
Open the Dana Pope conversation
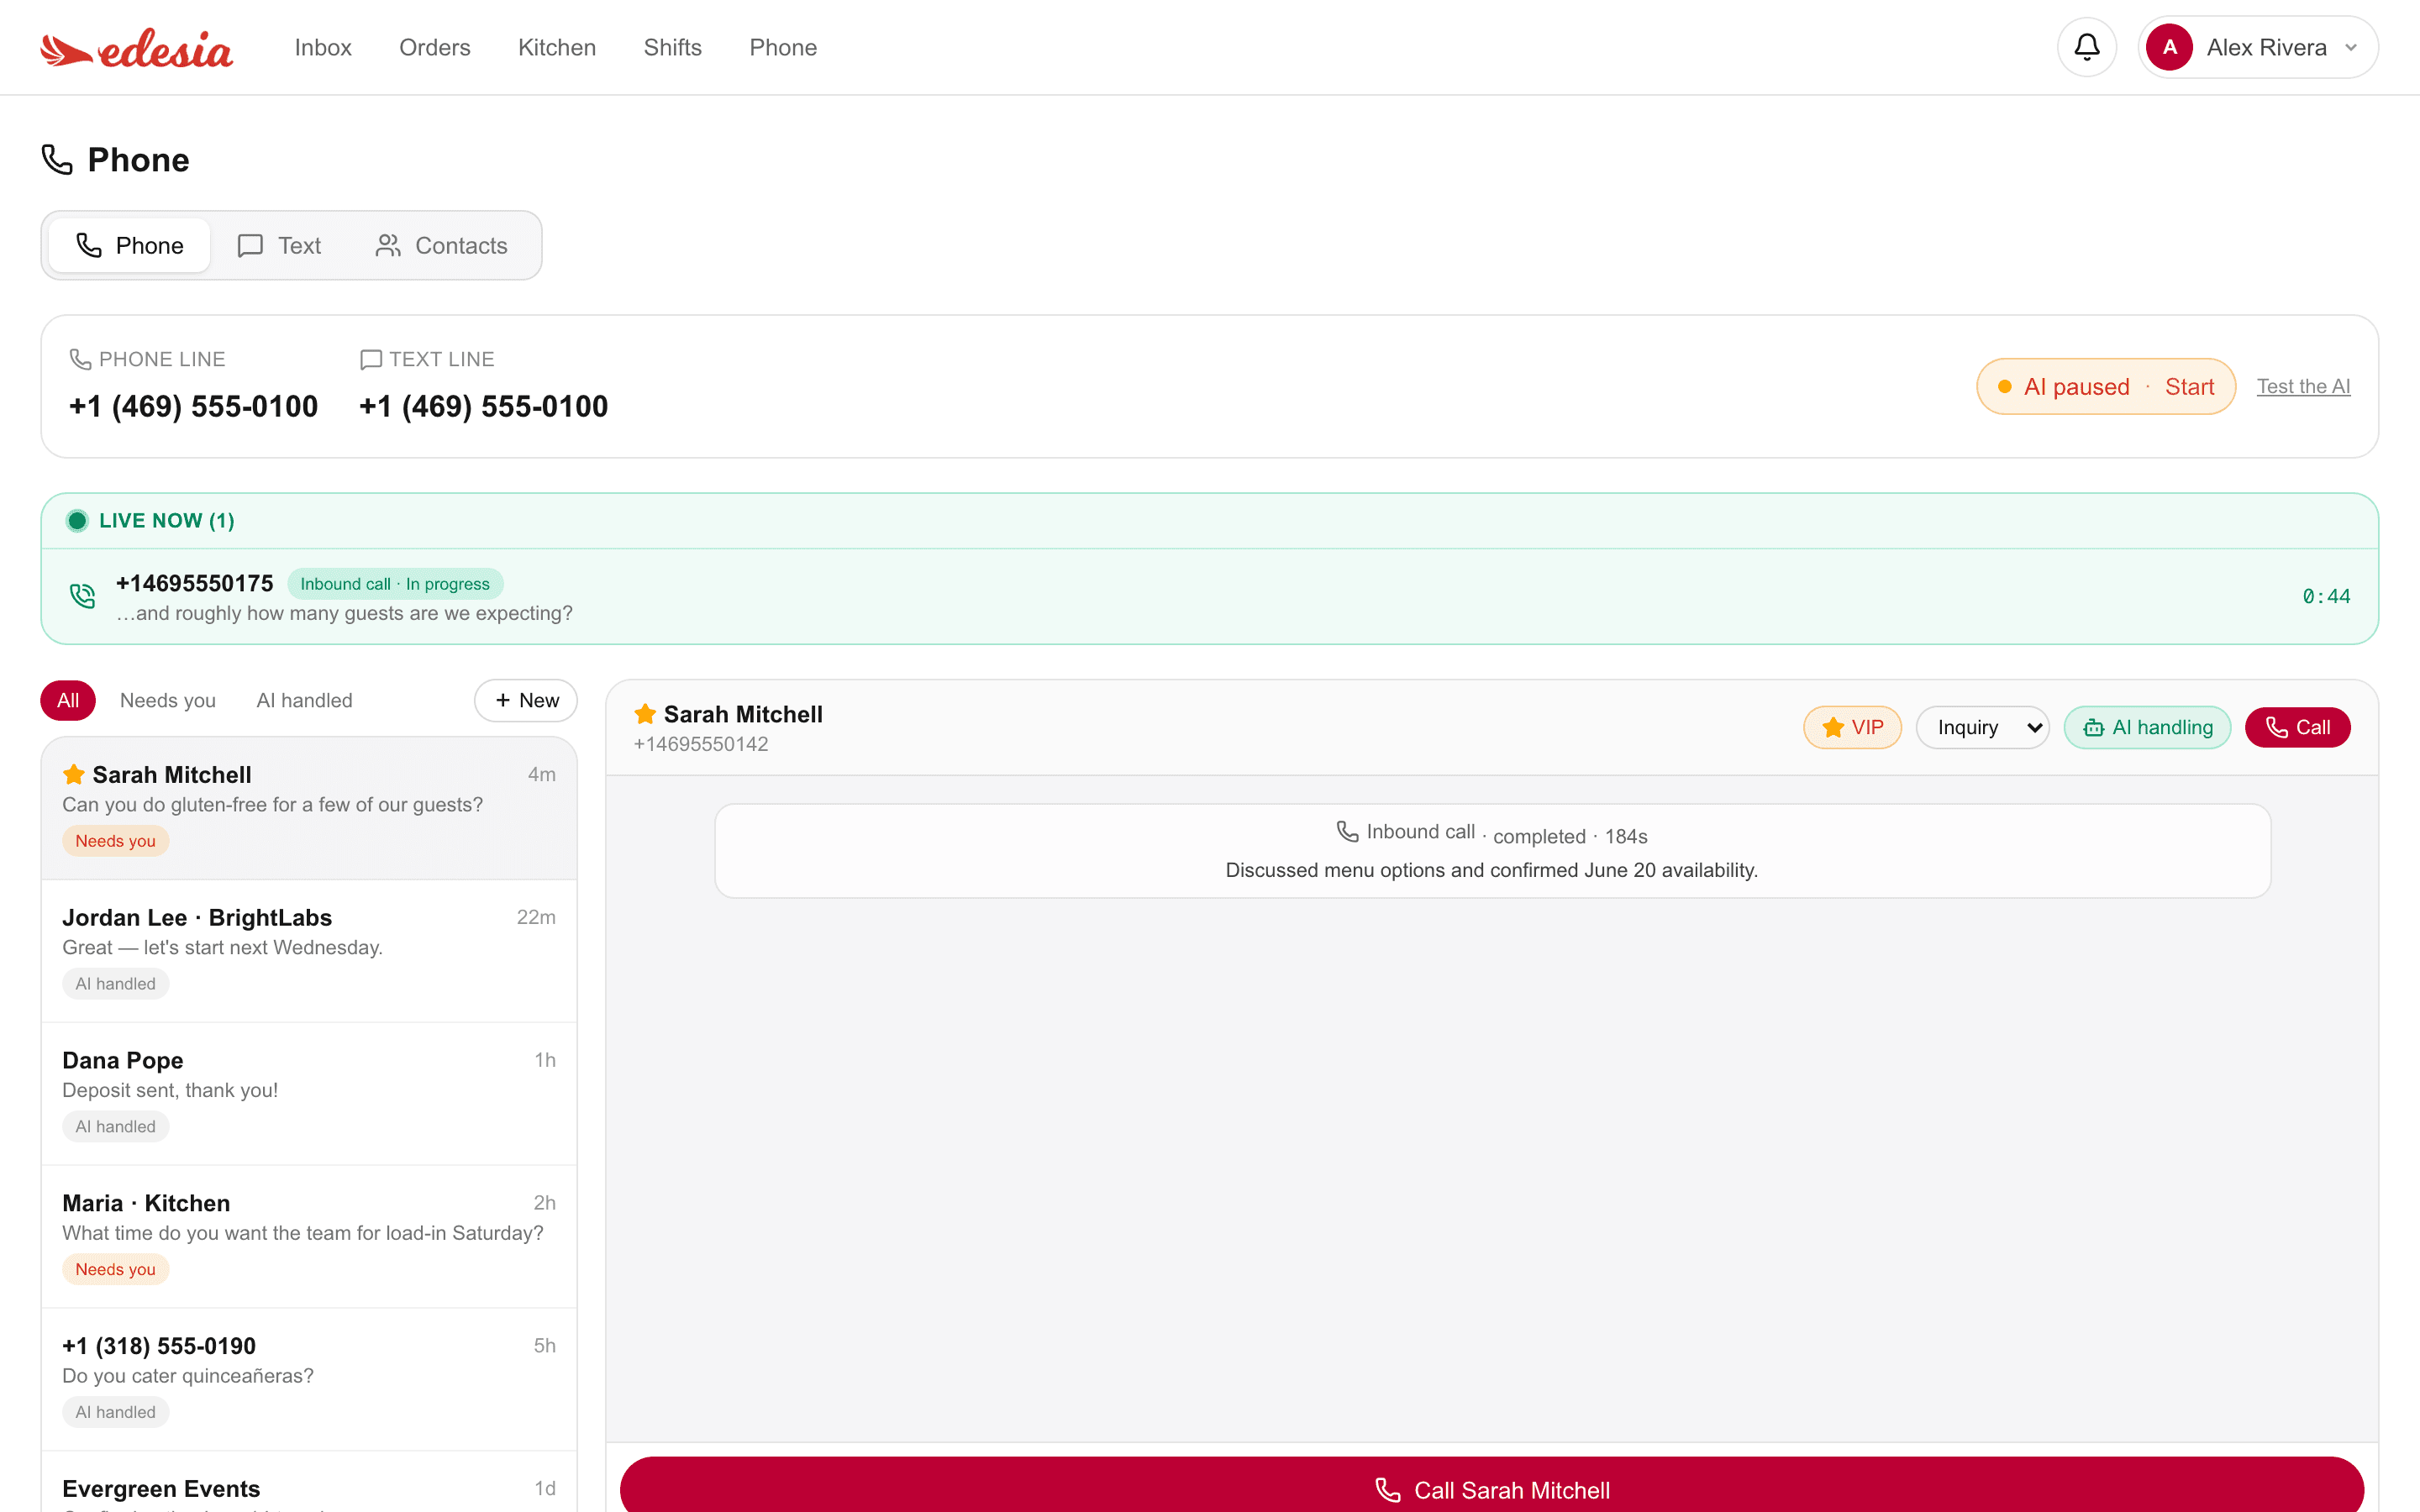[309, 1094]
